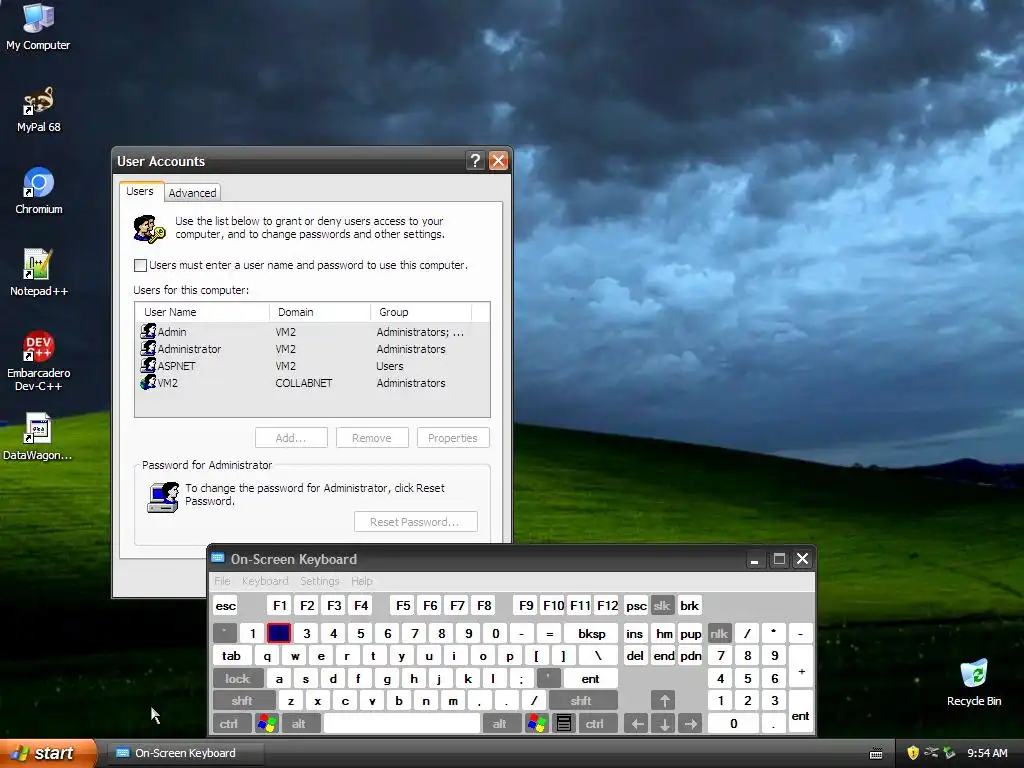Click the del key

coord(635,656)
